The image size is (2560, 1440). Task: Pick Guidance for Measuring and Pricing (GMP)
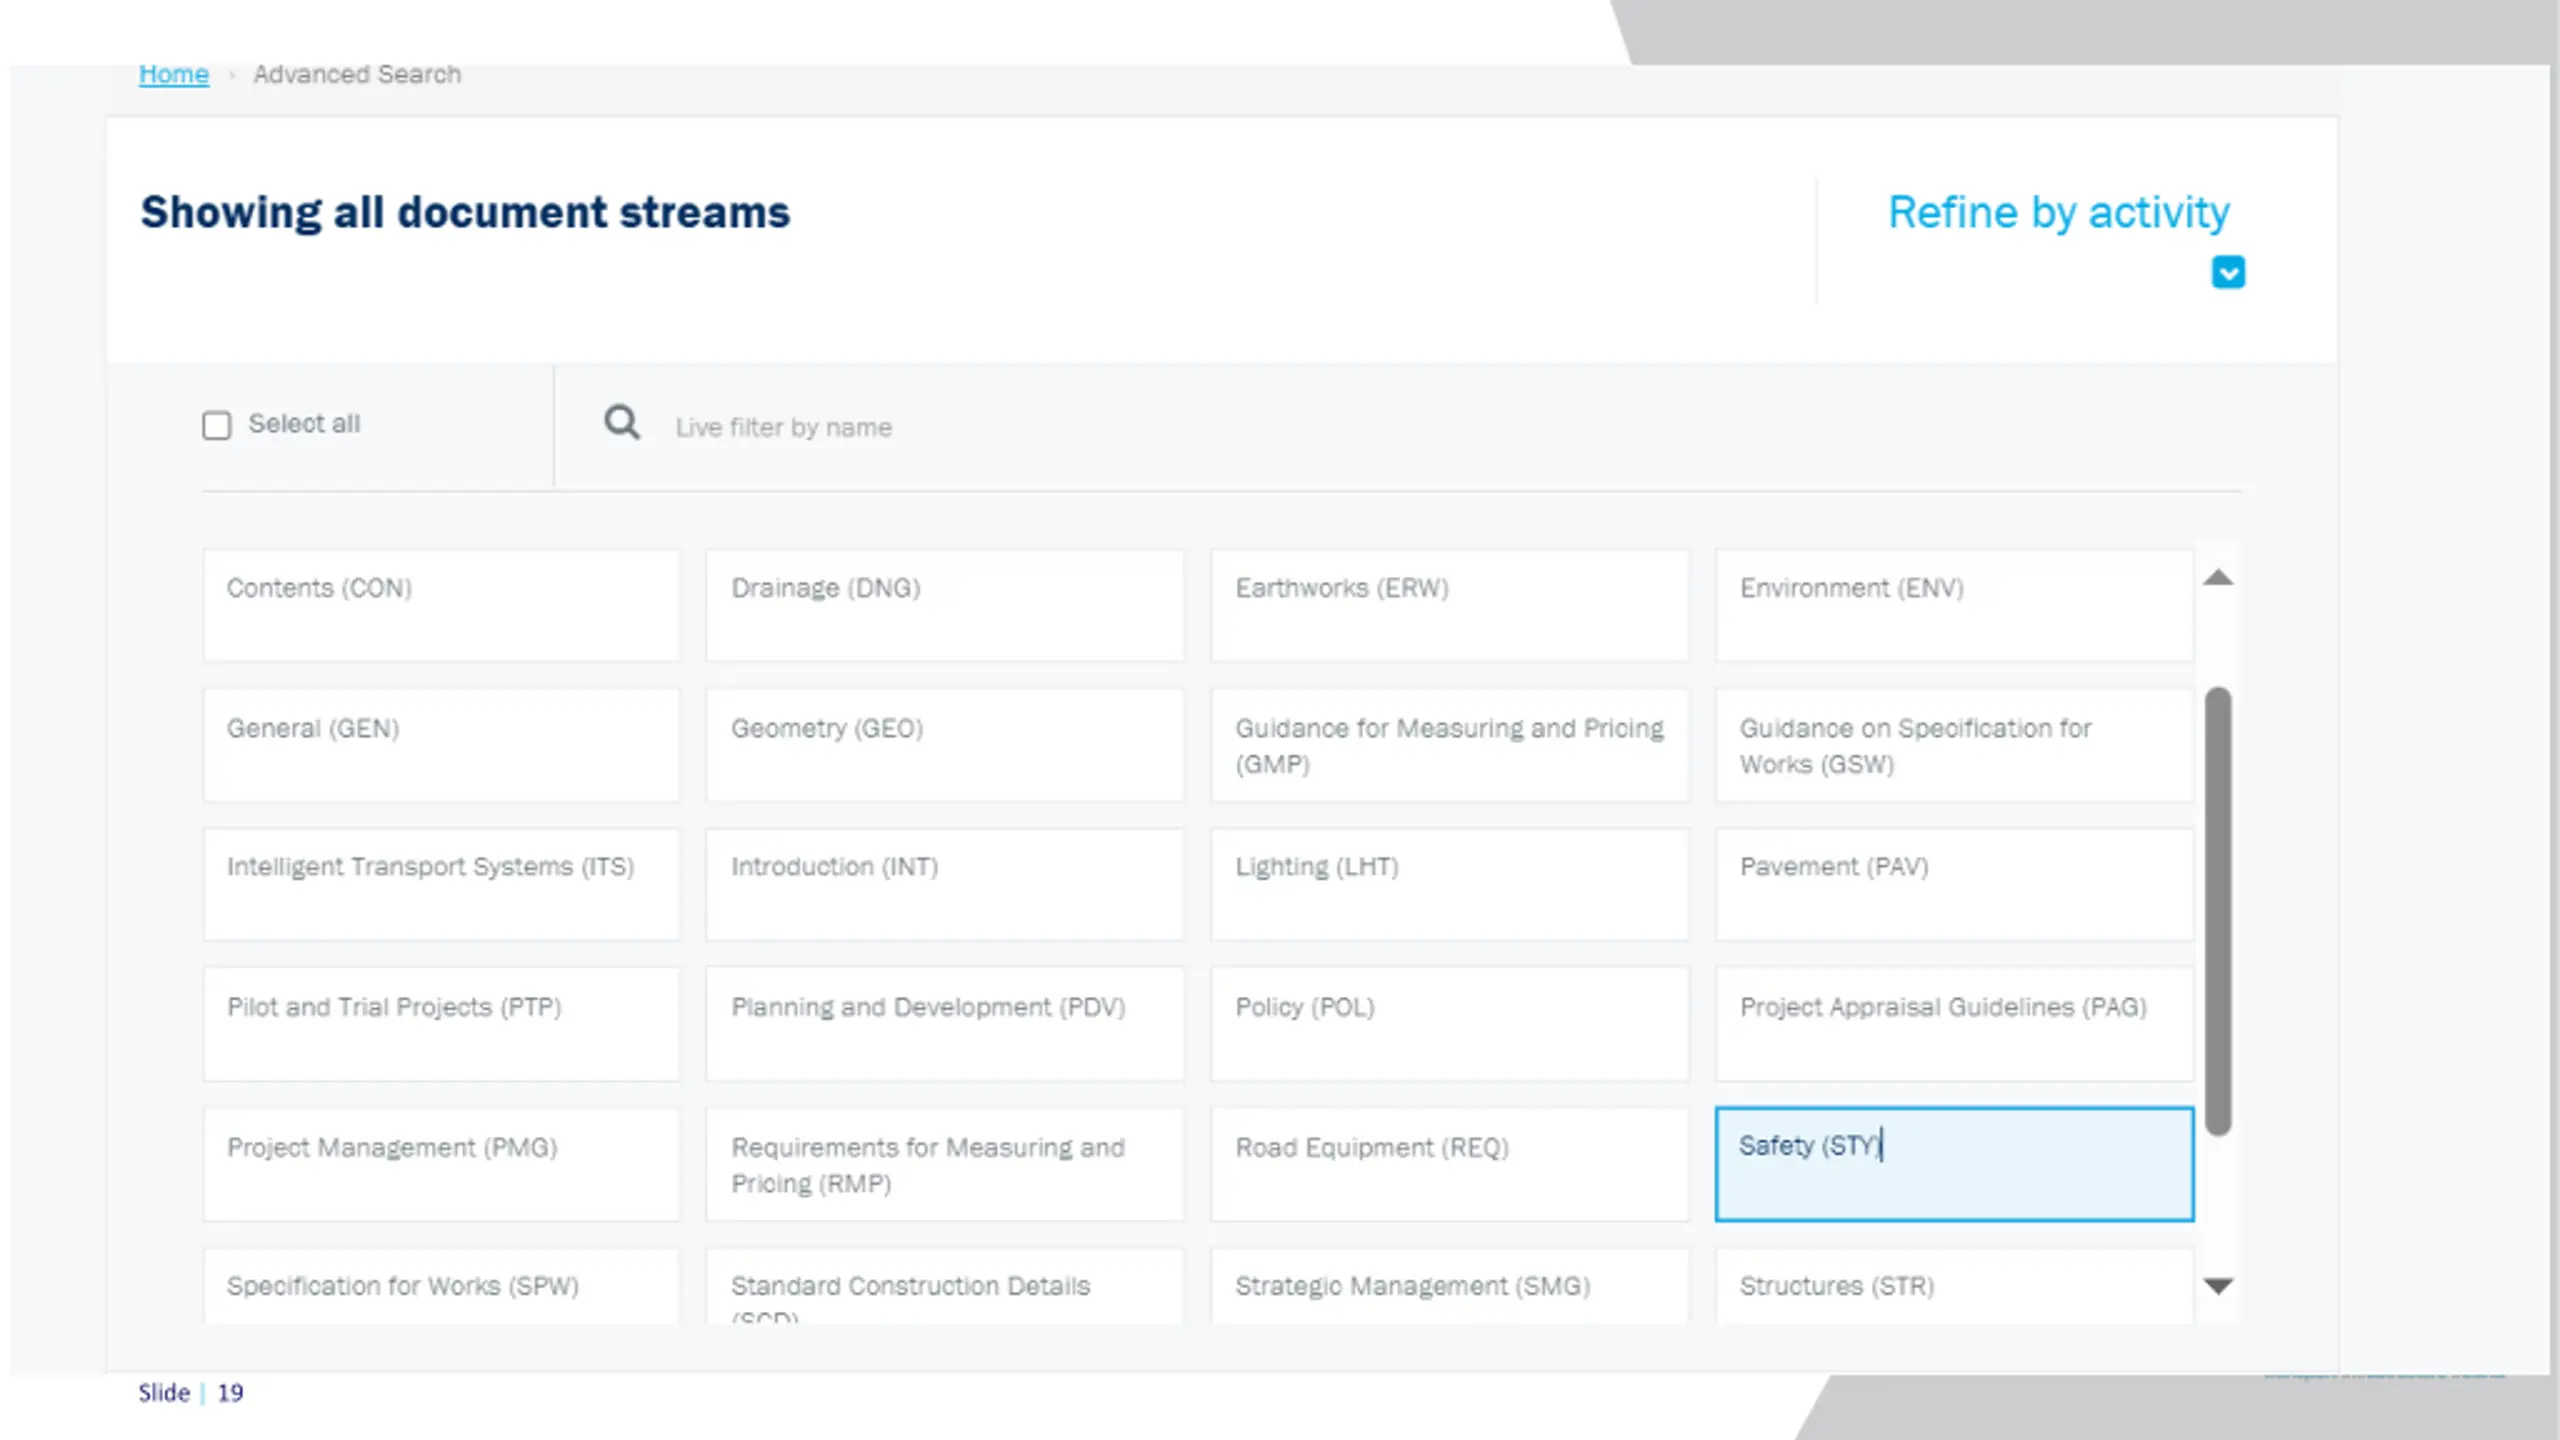(x=1450, y=745)
